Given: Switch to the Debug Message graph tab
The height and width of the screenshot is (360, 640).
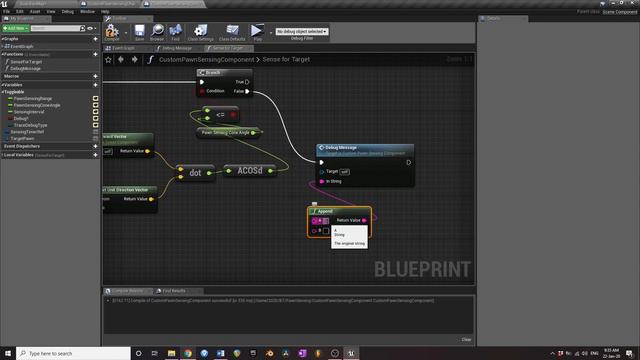Looking at the screenshot, I should (x=178, y=48).
